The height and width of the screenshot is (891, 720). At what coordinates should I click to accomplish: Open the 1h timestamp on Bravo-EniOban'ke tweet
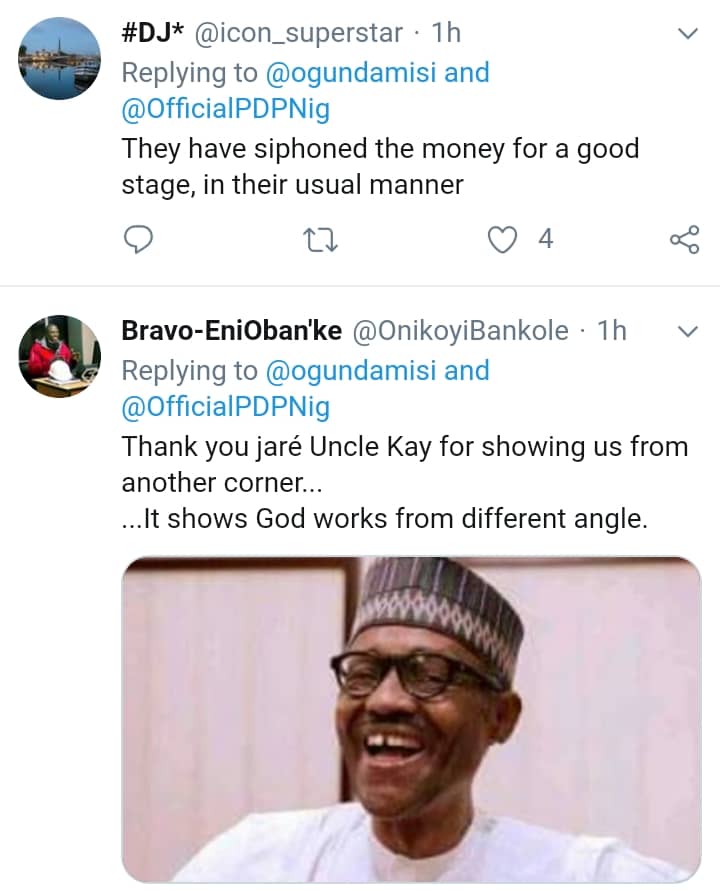tap(612, 331)
